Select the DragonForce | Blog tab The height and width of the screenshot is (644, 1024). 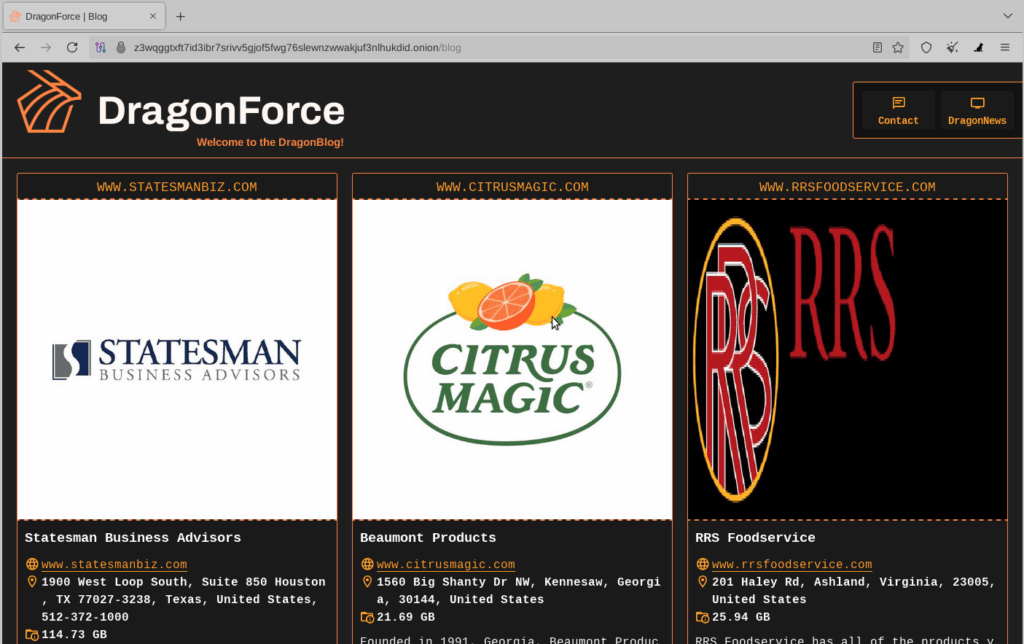click(x=84, y=16)
